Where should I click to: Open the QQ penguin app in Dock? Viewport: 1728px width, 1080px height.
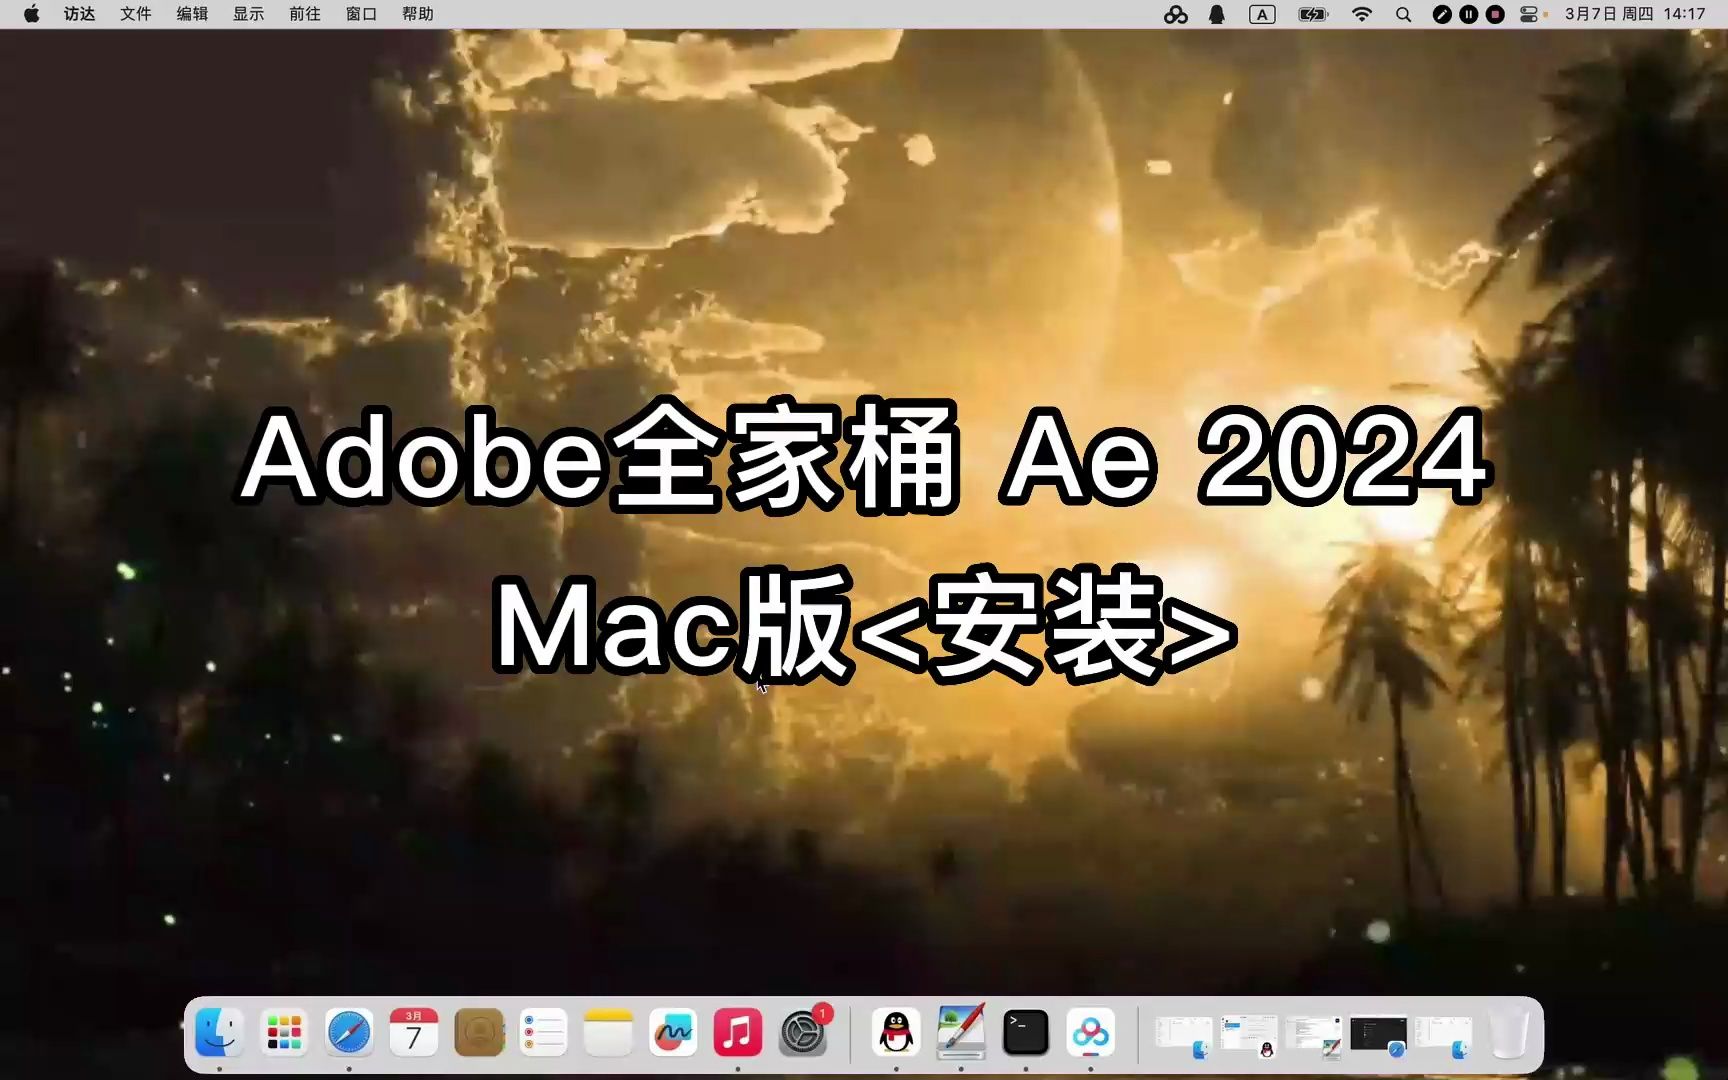896,1033
